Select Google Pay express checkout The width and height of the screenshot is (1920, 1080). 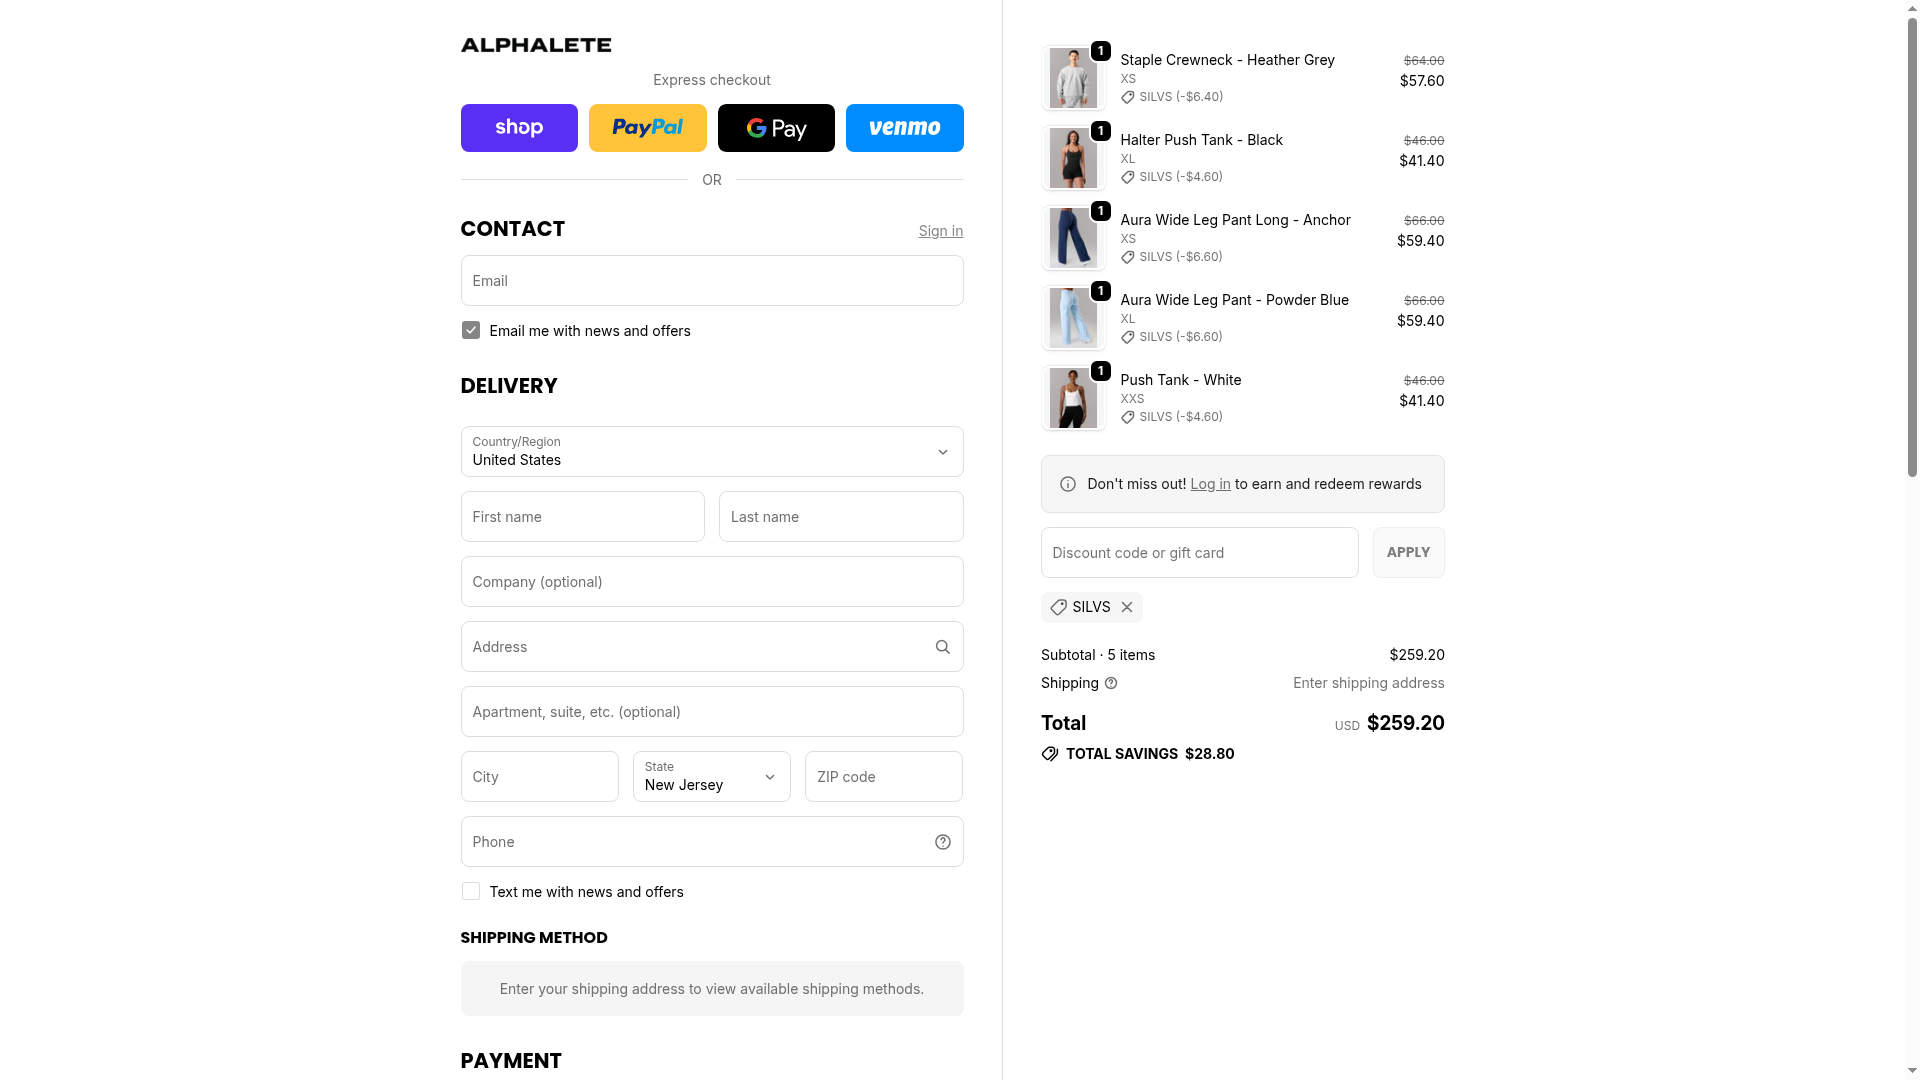coord(776,128)
